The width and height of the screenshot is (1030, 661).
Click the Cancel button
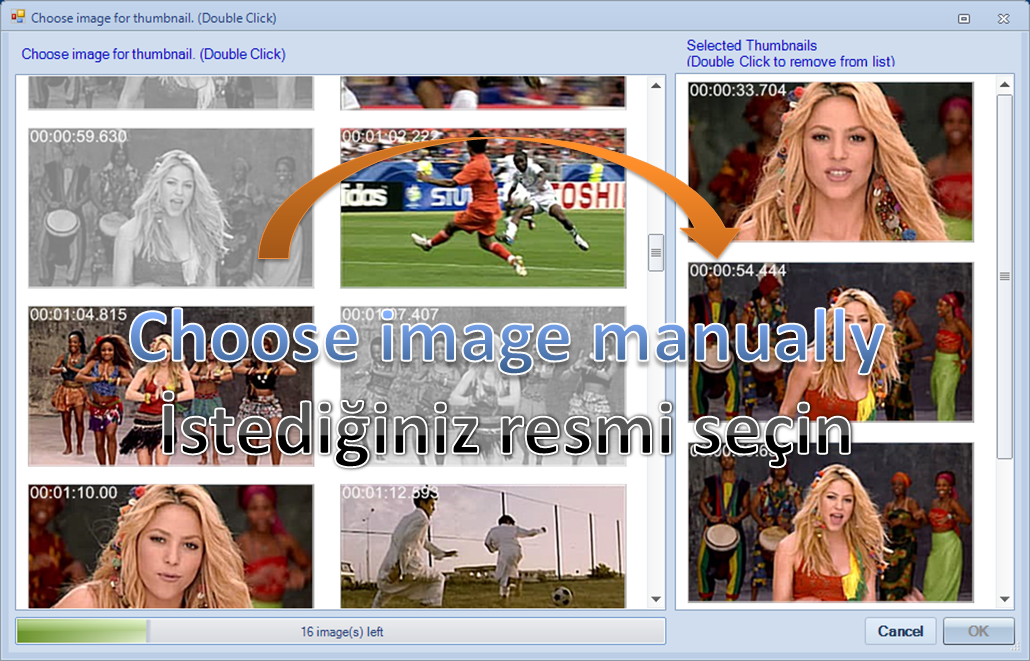[x=900, y=631]
